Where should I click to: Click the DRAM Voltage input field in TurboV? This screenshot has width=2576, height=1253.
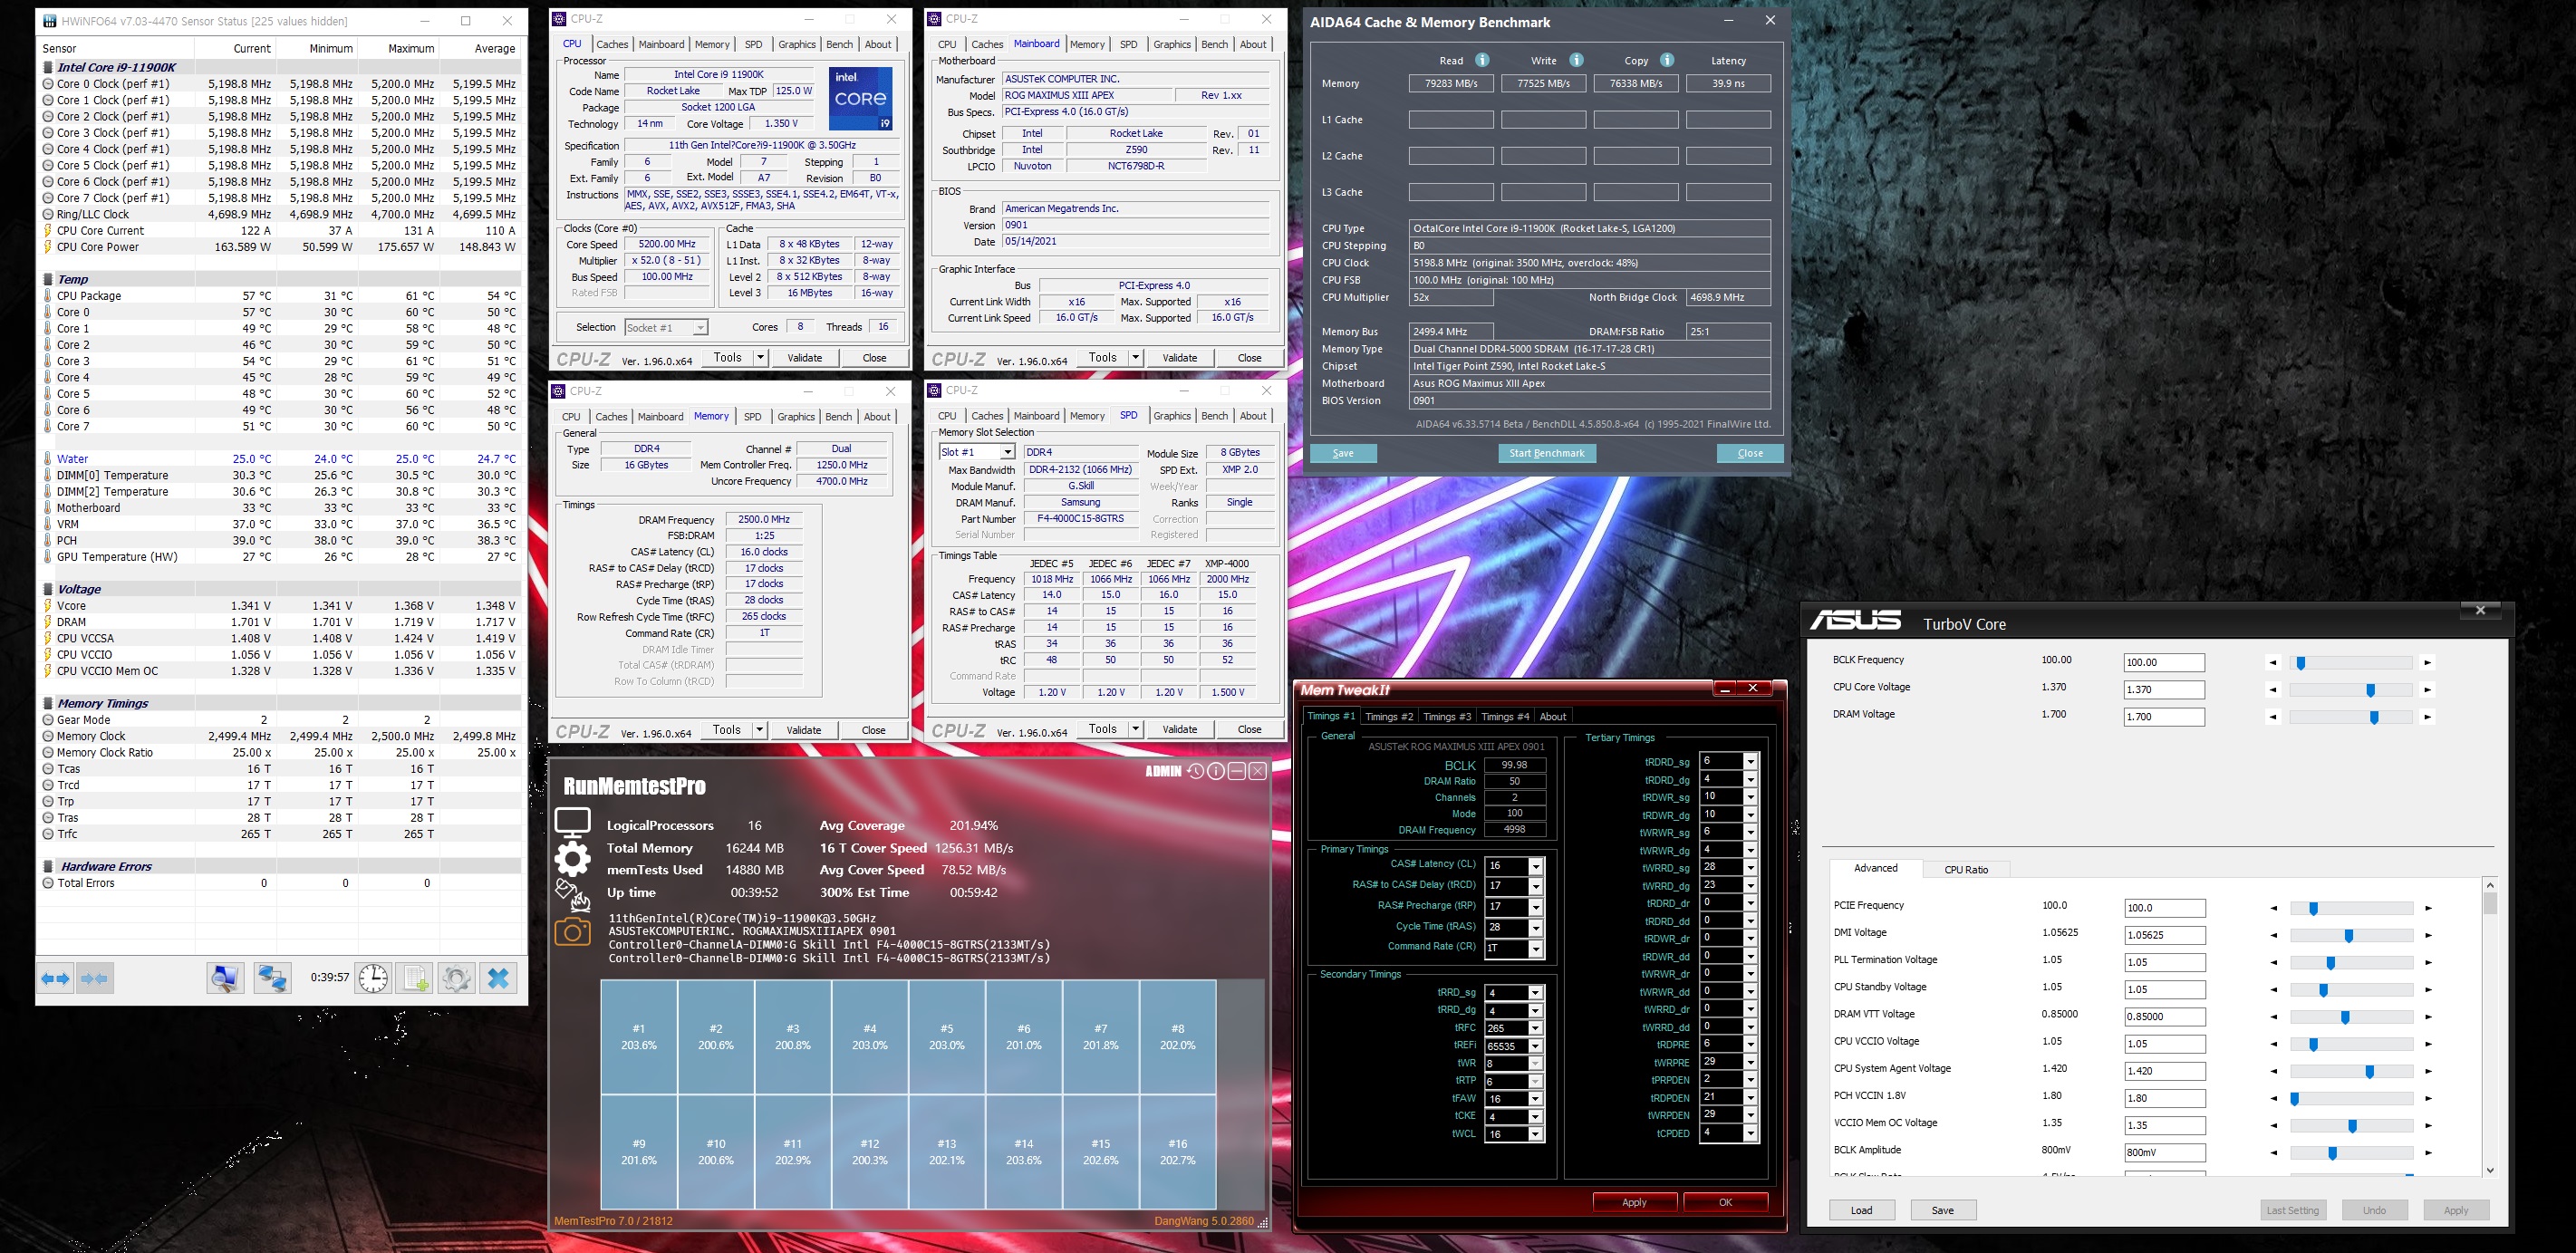click(x=2163, y=717)
